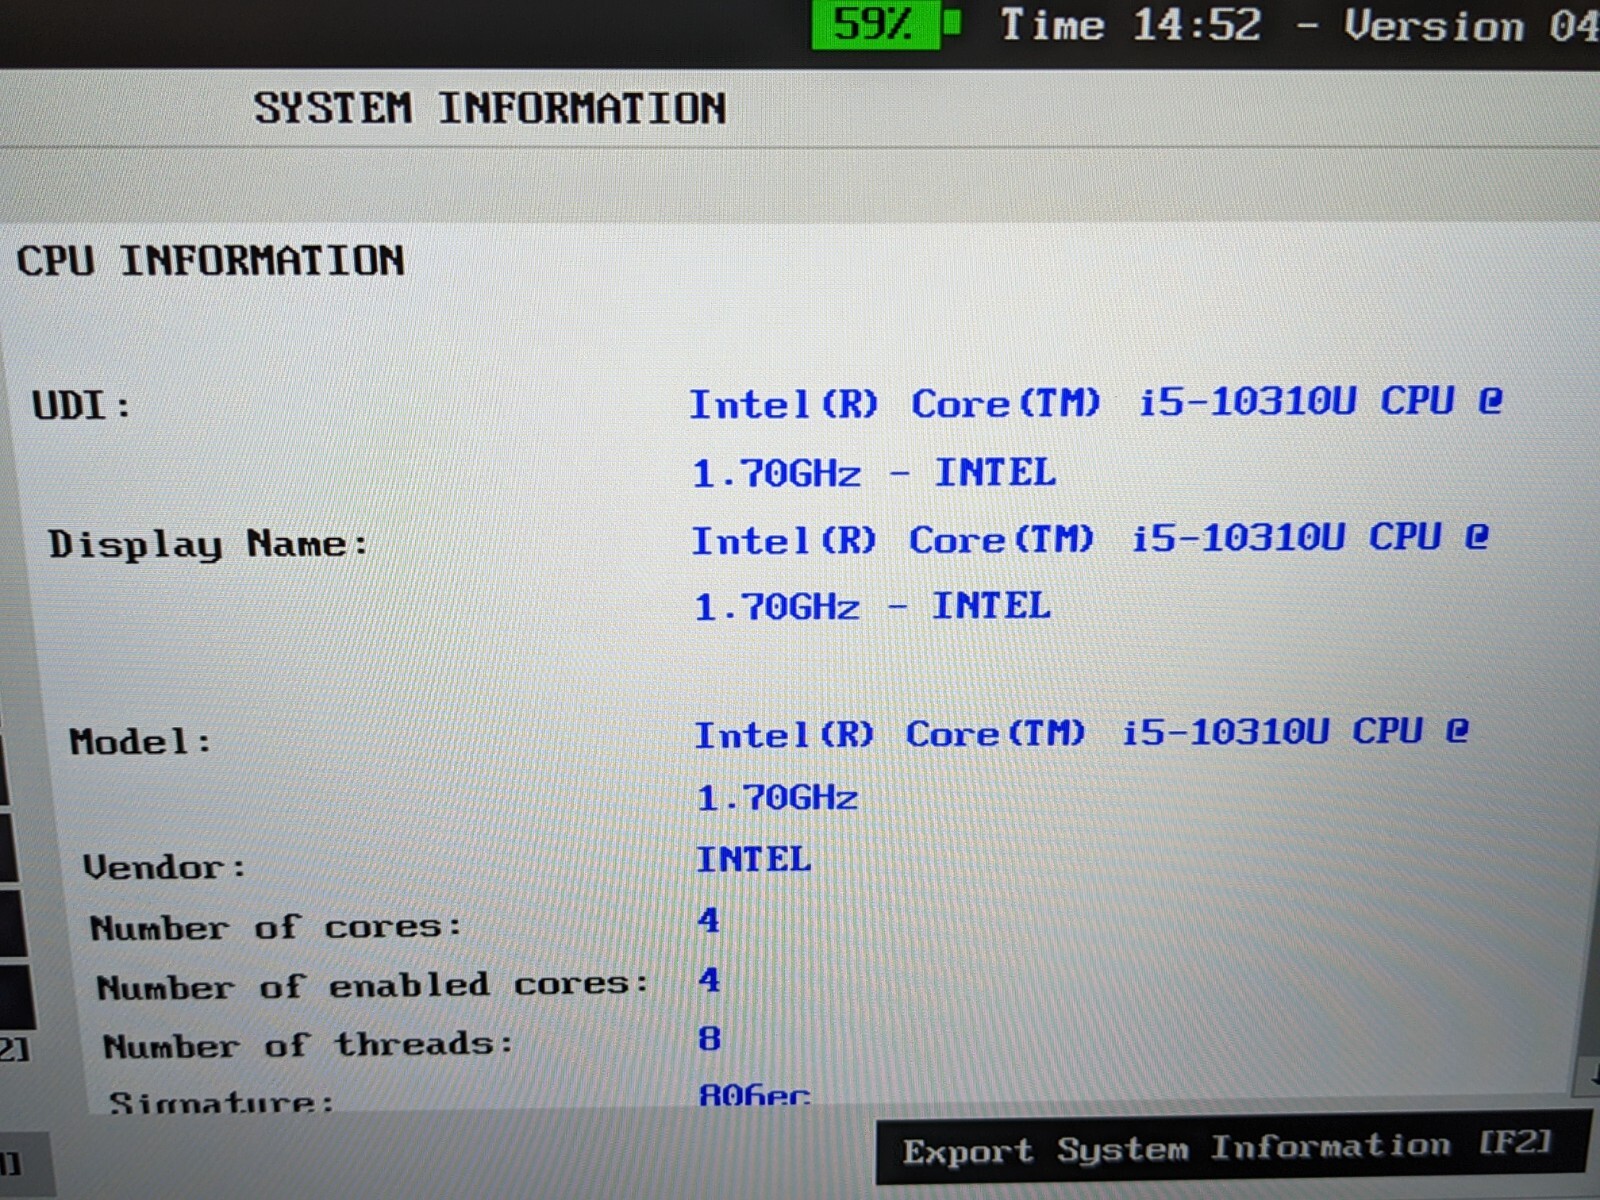Select the 'Number of threads:' label

[x=308, y=1045]
